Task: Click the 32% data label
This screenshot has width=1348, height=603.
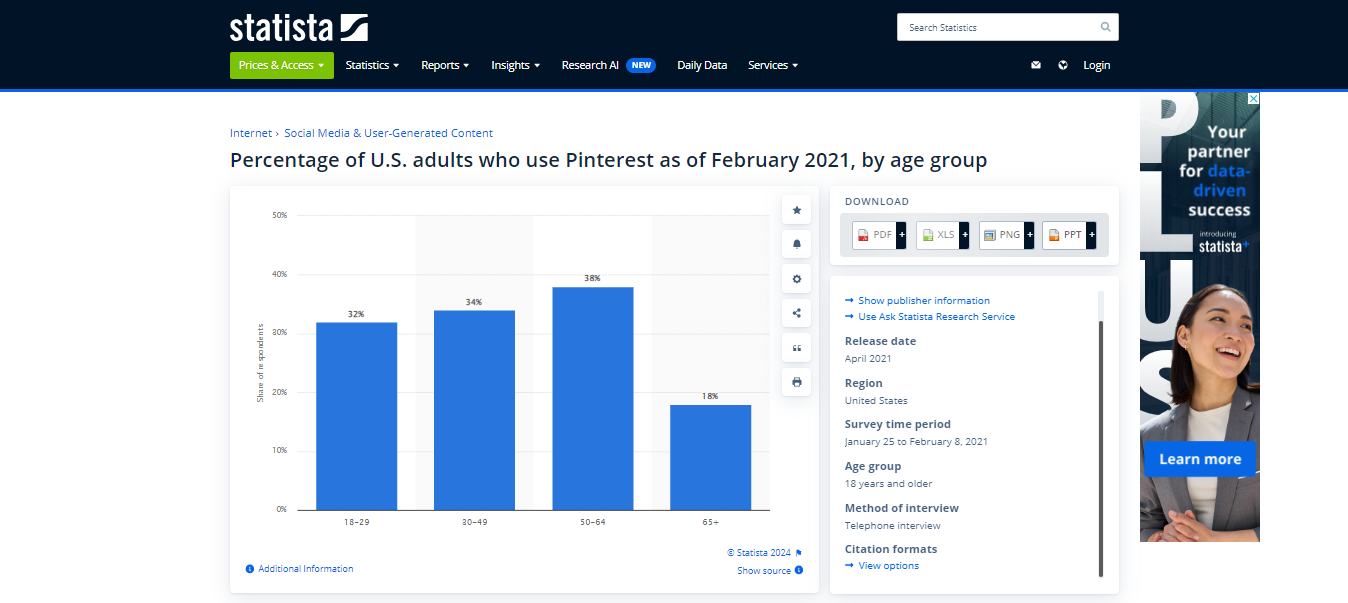Action: click(x=356, y=314)
